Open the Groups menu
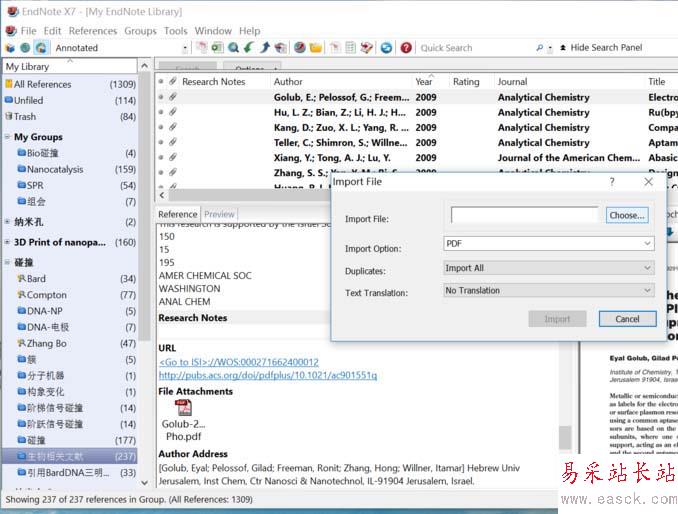The width and height of the screenshot is (678, 514). 141,31
